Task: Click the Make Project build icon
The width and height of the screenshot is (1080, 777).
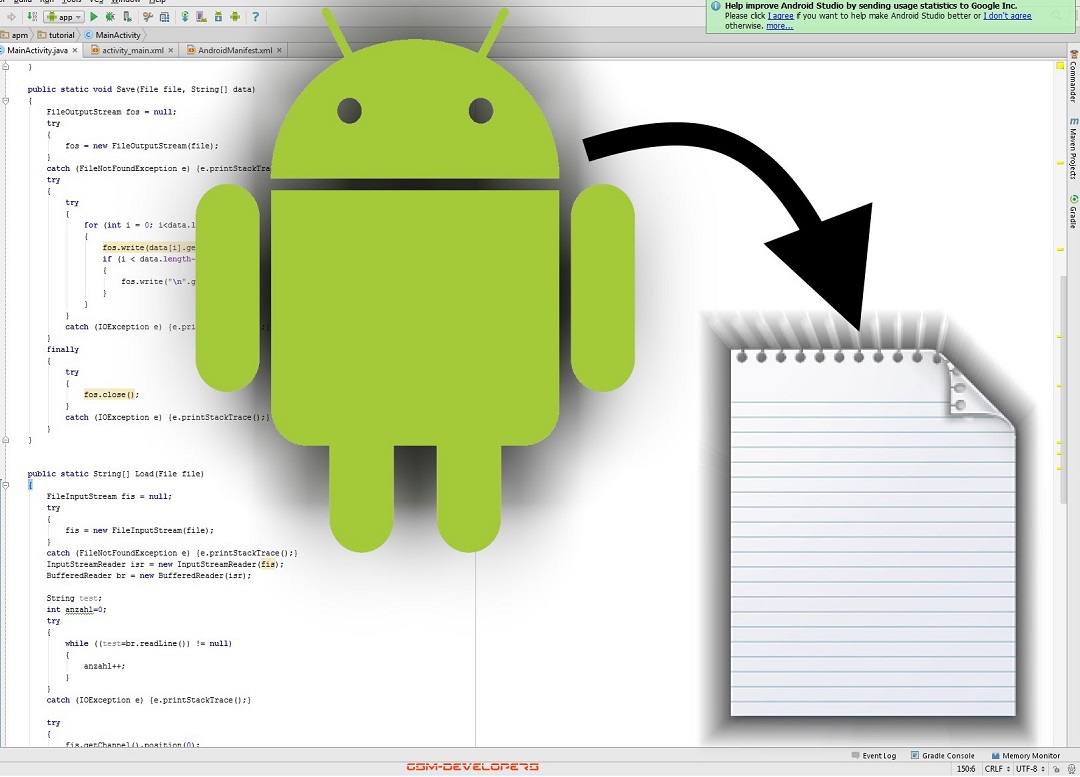Action: coord(32,17)
